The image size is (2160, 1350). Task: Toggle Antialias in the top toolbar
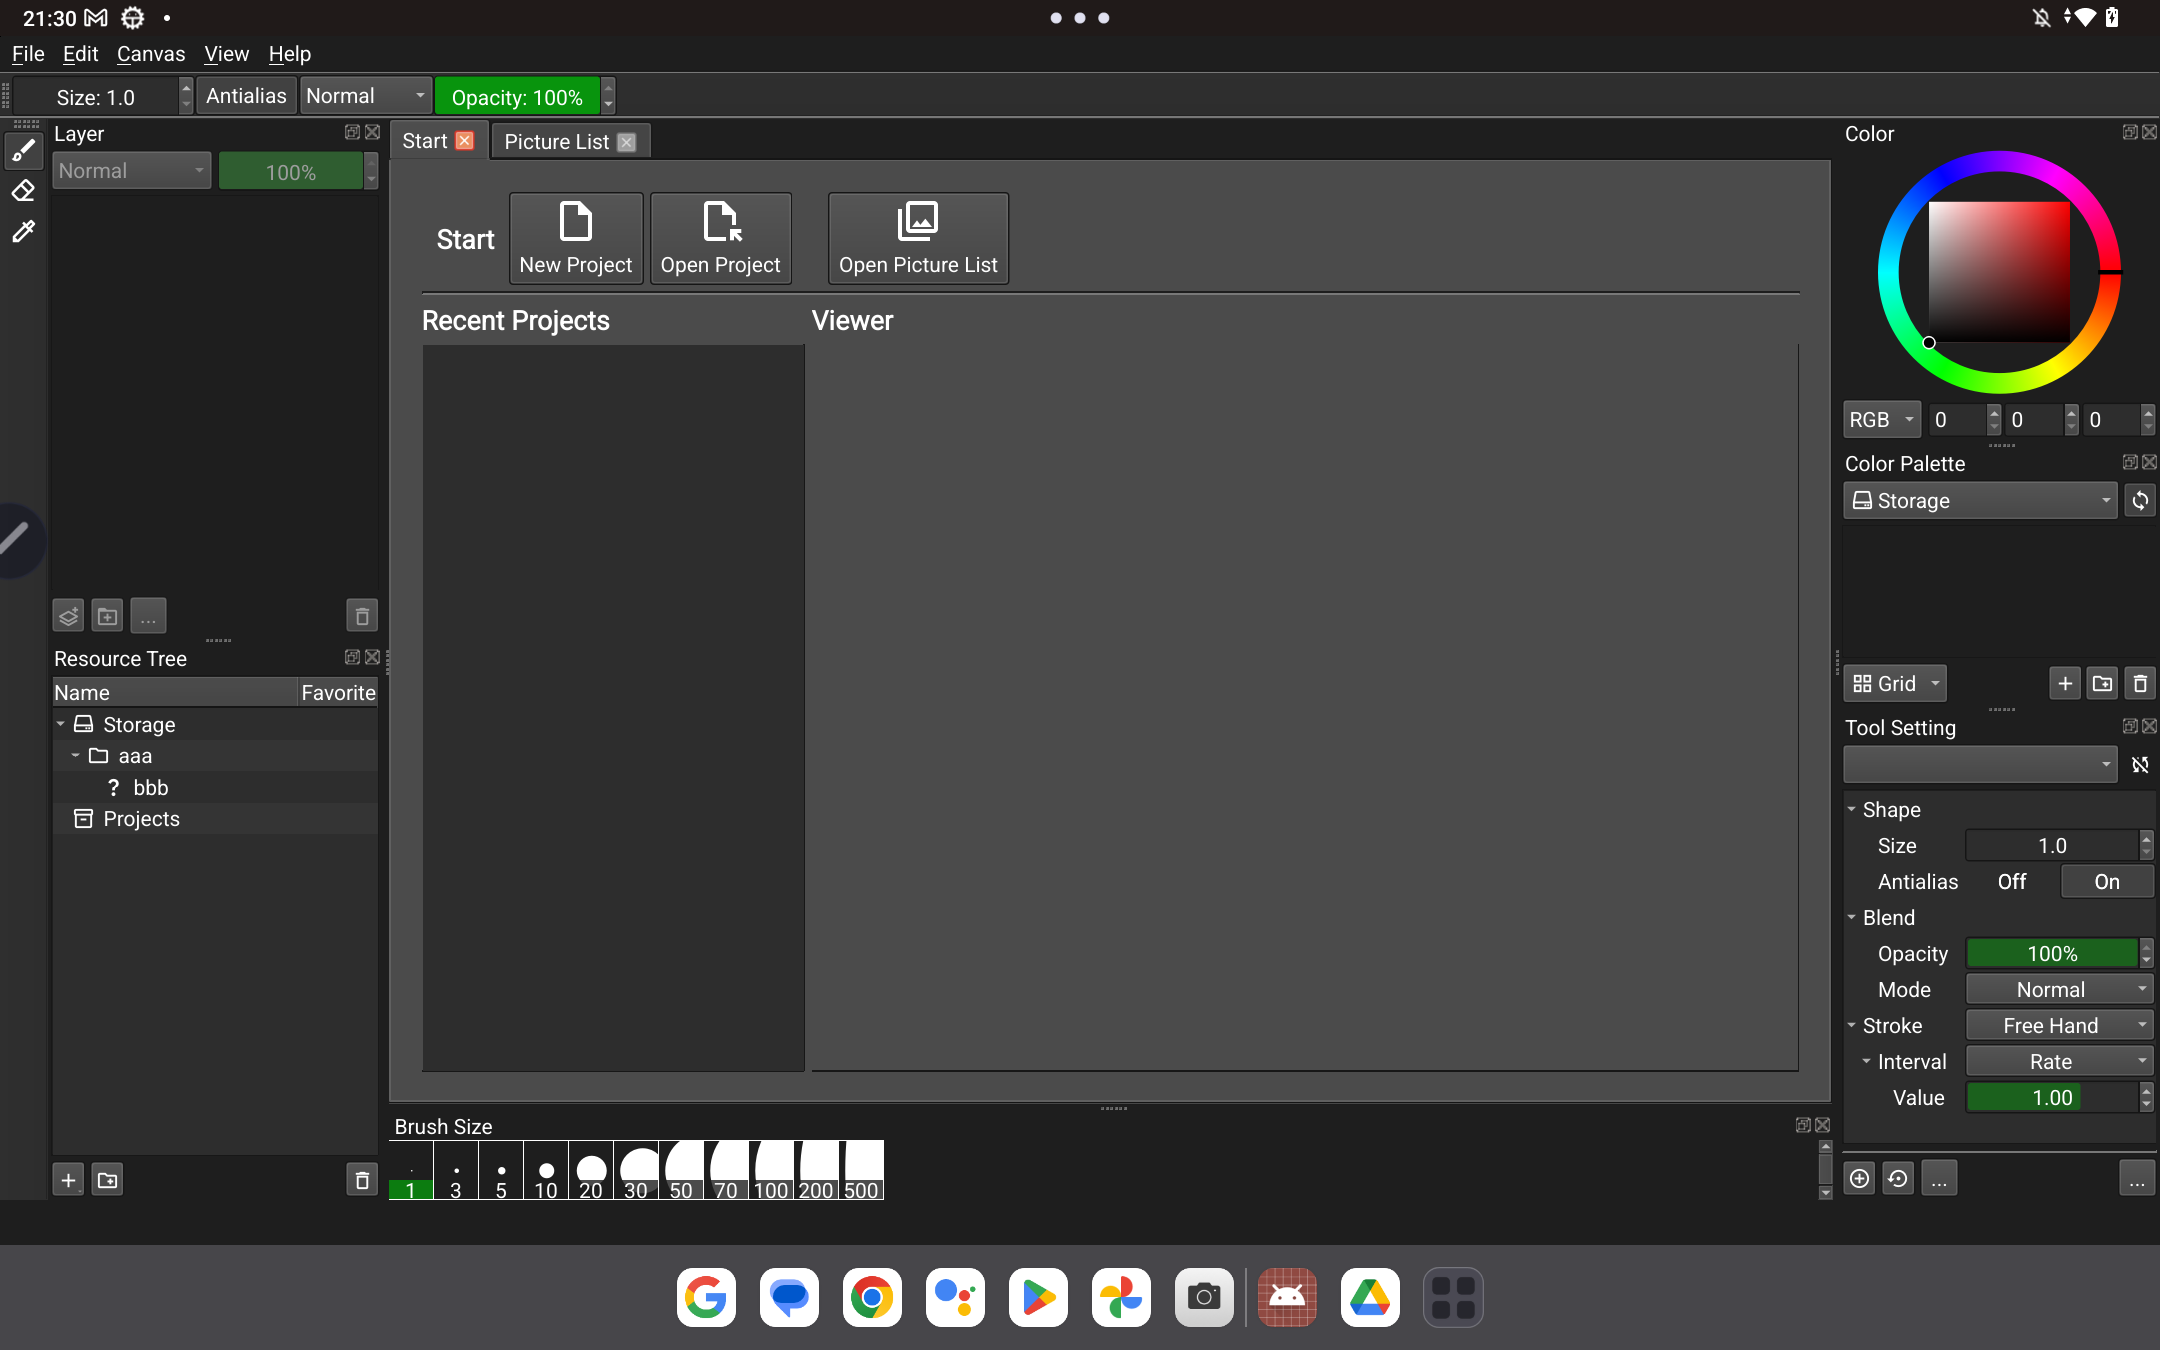246,95
